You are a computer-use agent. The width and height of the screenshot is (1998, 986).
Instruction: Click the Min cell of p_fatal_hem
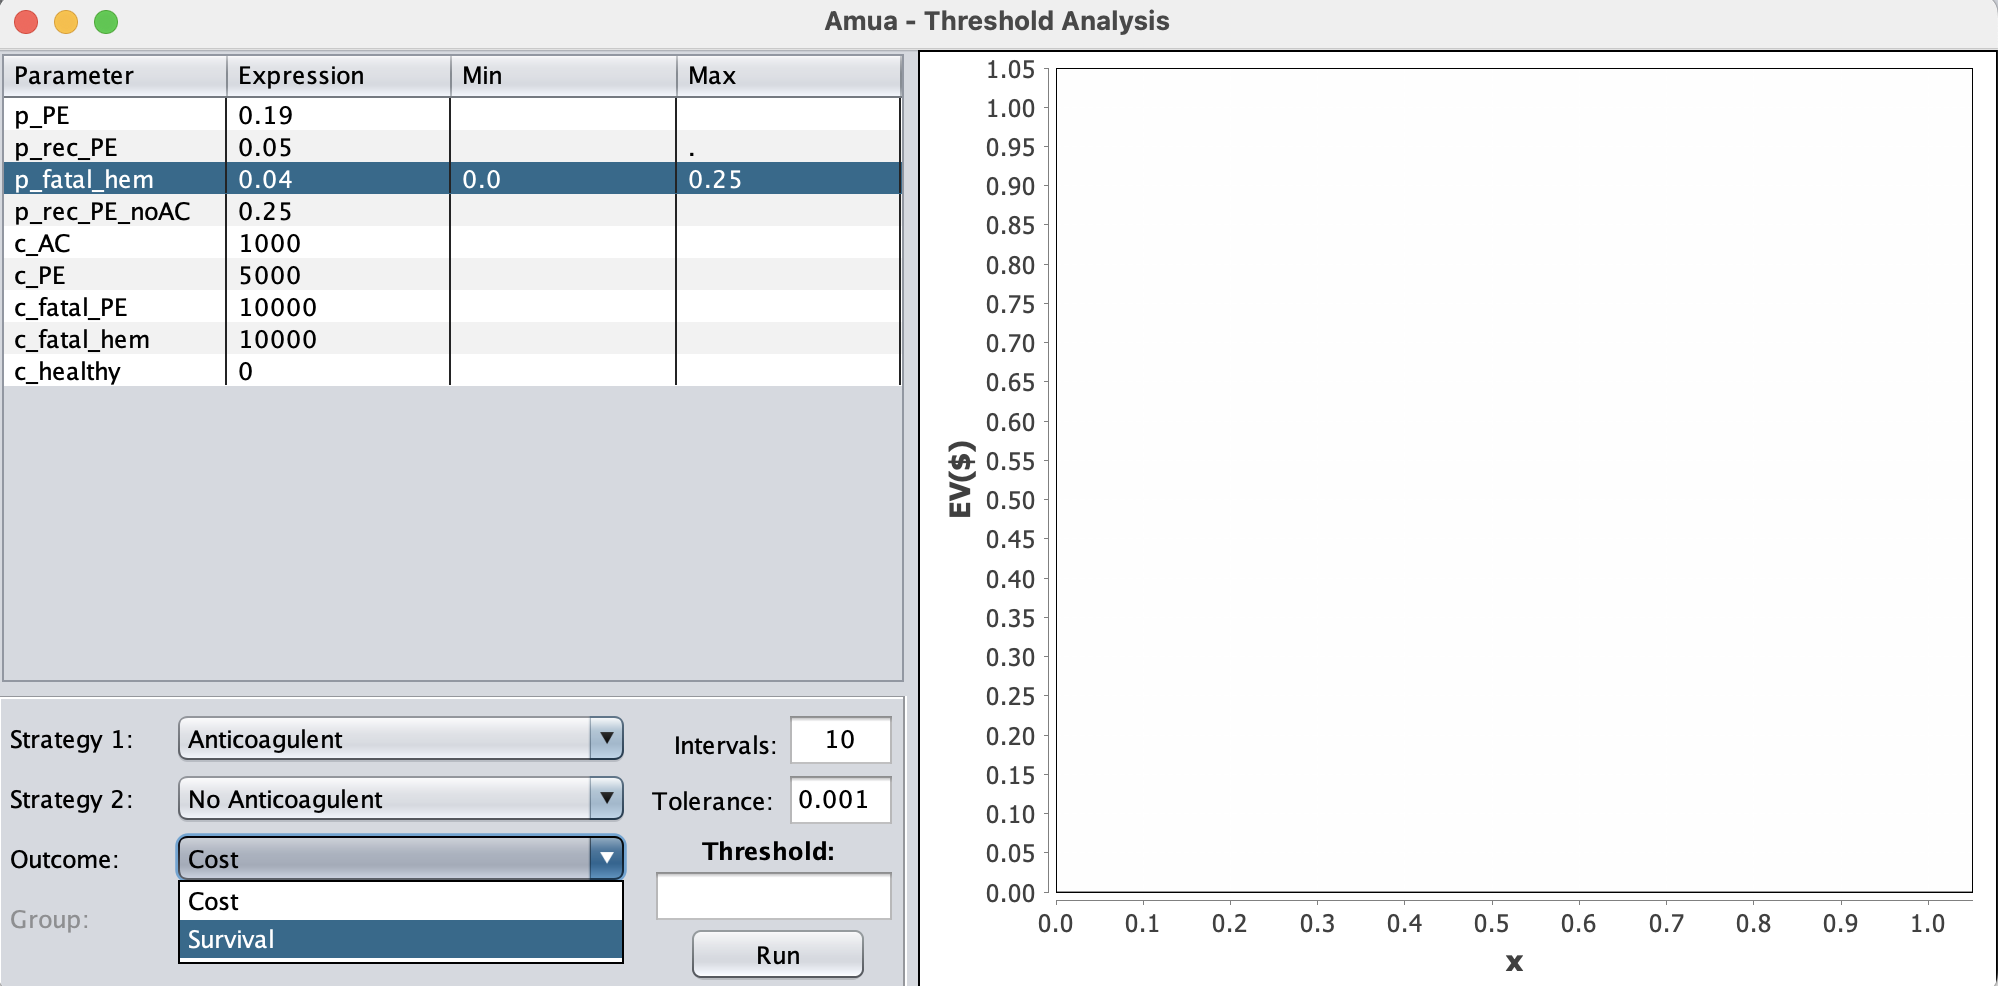coord(562,180)
